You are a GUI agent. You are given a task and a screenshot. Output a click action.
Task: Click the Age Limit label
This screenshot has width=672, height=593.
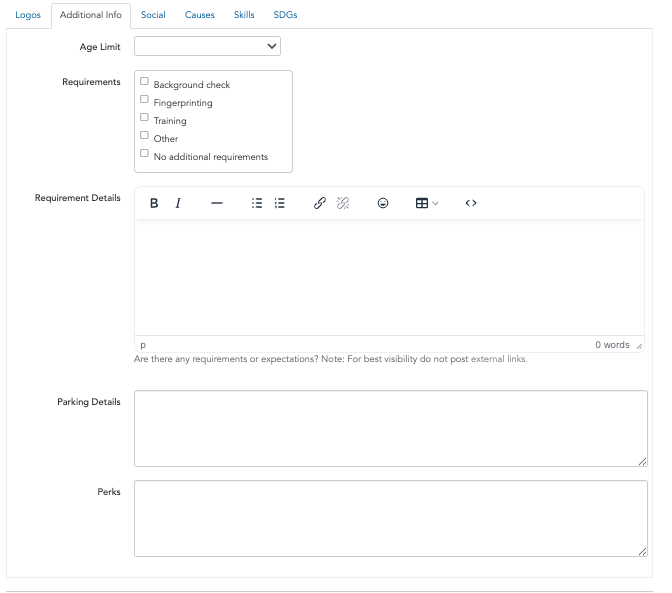click(x=100, y=47)
